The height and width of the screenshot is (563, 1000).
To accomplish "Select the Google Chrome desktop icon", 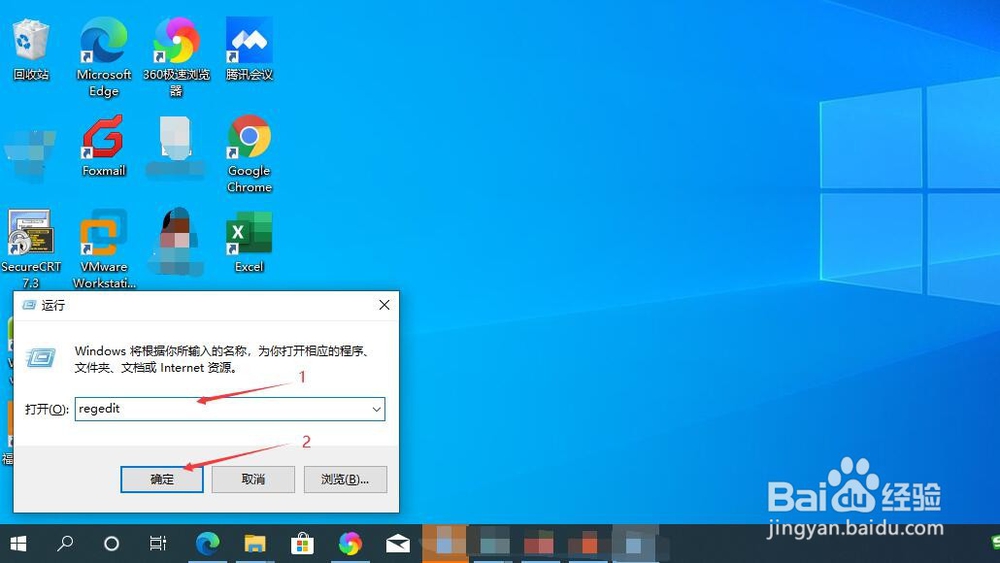I will (x=249, y=154).
